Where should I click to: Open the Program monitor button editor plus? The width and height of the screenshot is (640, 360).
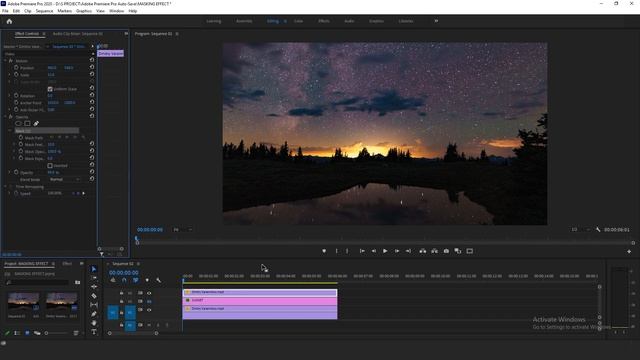[x=629, y=251]
